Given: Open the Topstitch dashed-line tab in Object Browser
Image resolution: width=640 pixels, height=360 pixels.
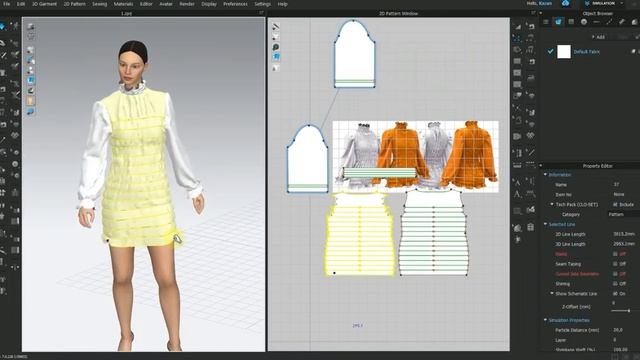Looking at the screenshot, I should coord(609,22).
